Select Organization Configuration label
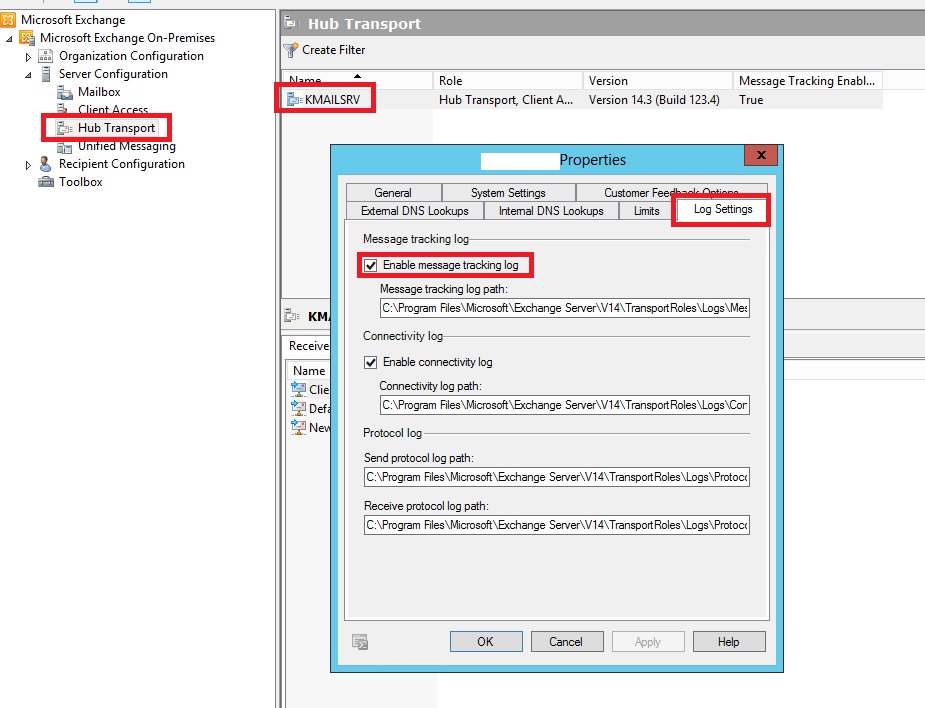The width and height of the screenshot is (925, 708). tap(132, 56)
